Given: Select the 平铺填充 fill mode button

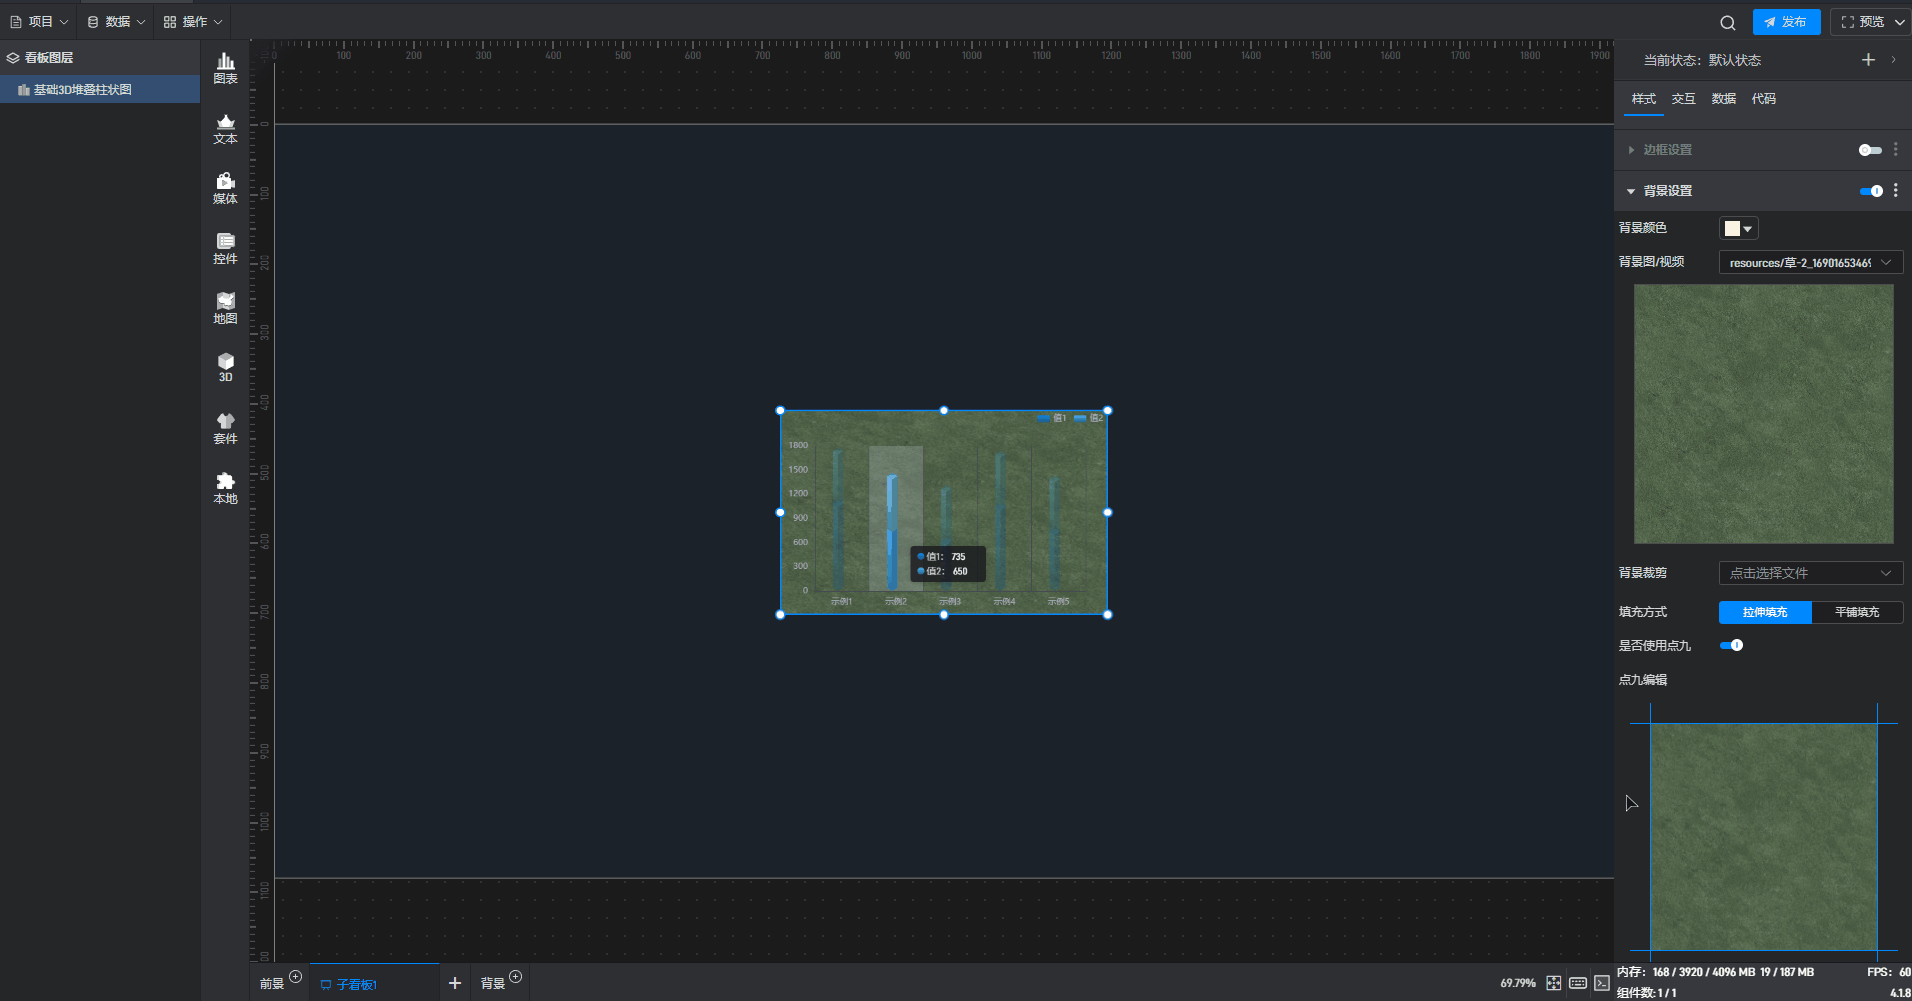Looking at the screenshot, I should tap(1856, 612).
